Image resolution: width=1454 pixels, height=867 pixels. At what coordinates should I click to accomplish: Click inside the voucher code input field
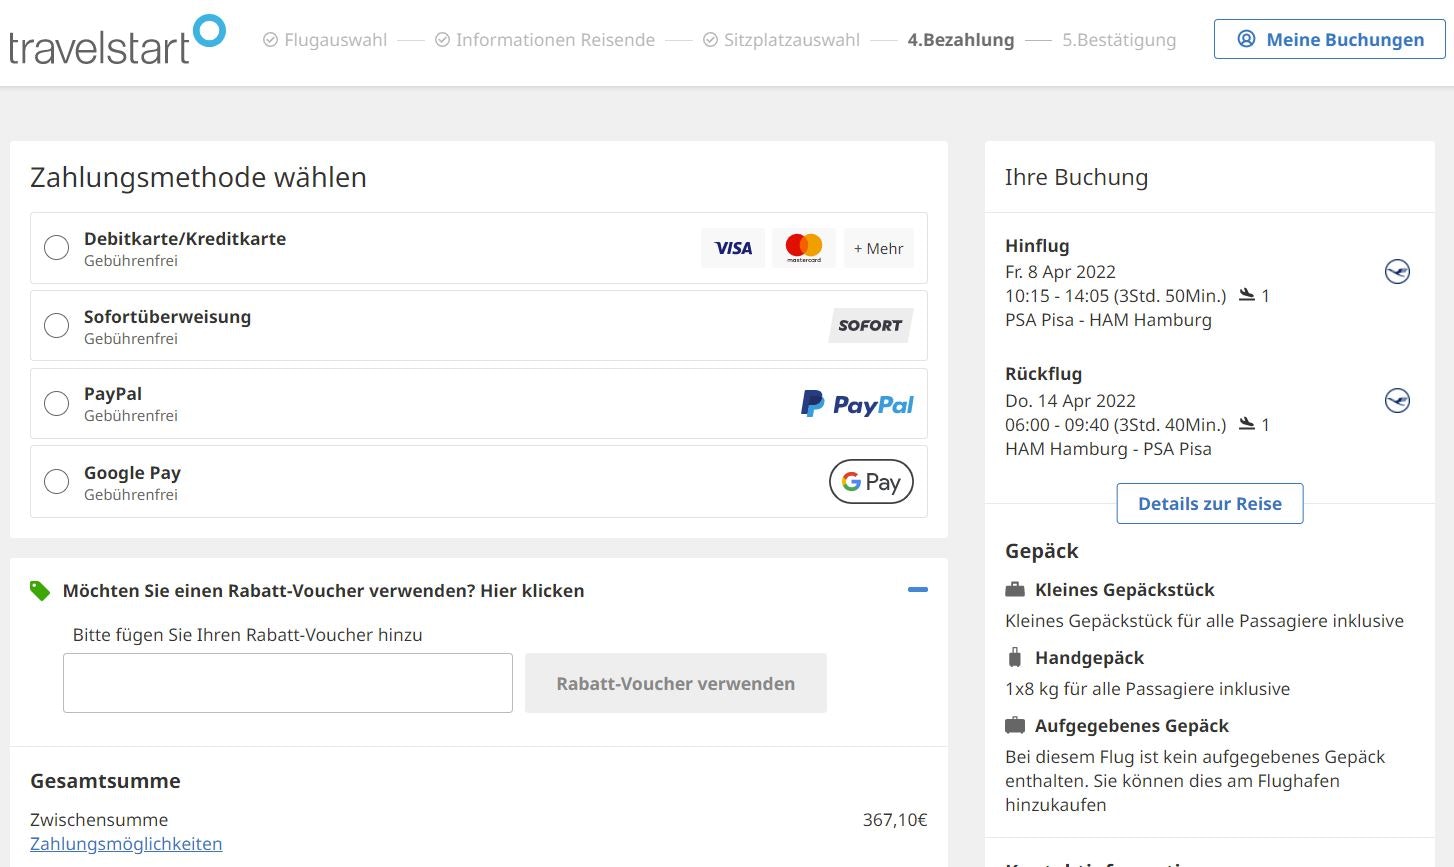[287, 682]
